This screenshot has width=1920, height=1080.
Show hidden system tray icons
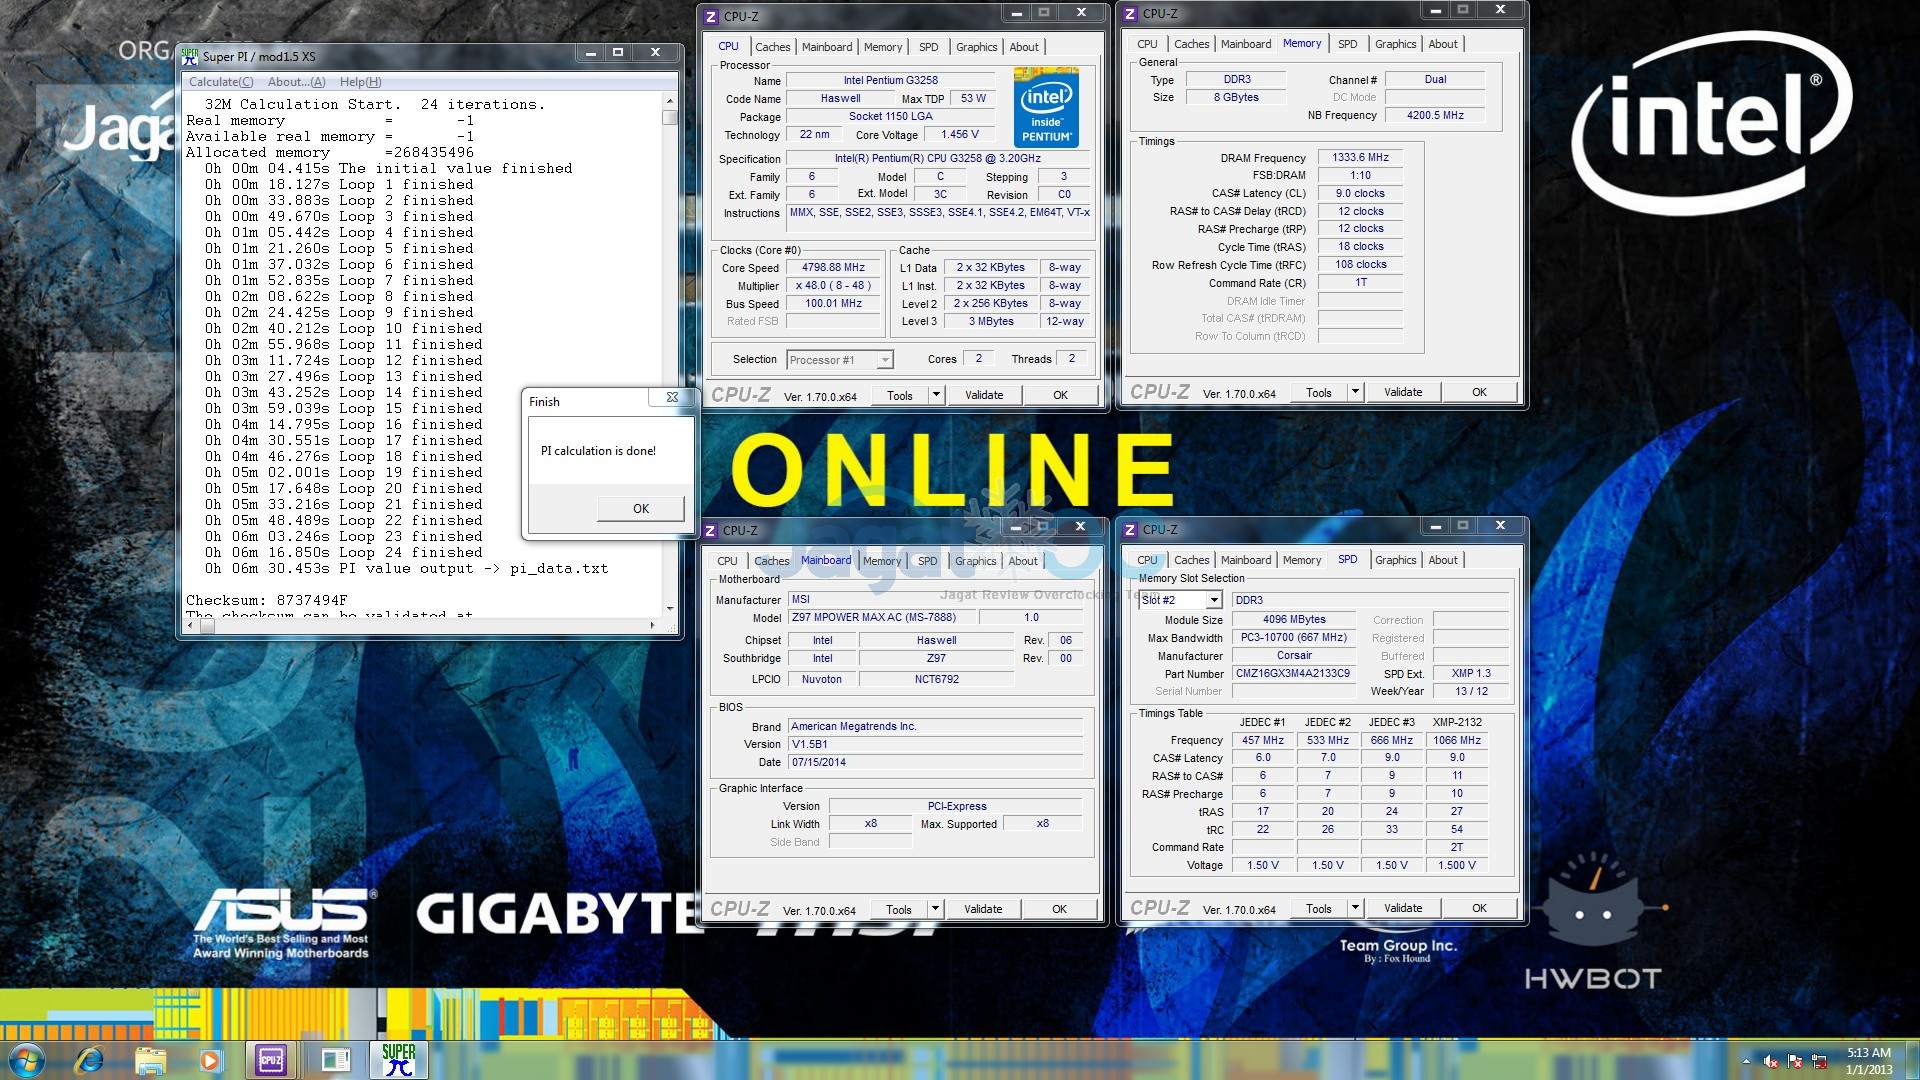tap(1746, 1061)
